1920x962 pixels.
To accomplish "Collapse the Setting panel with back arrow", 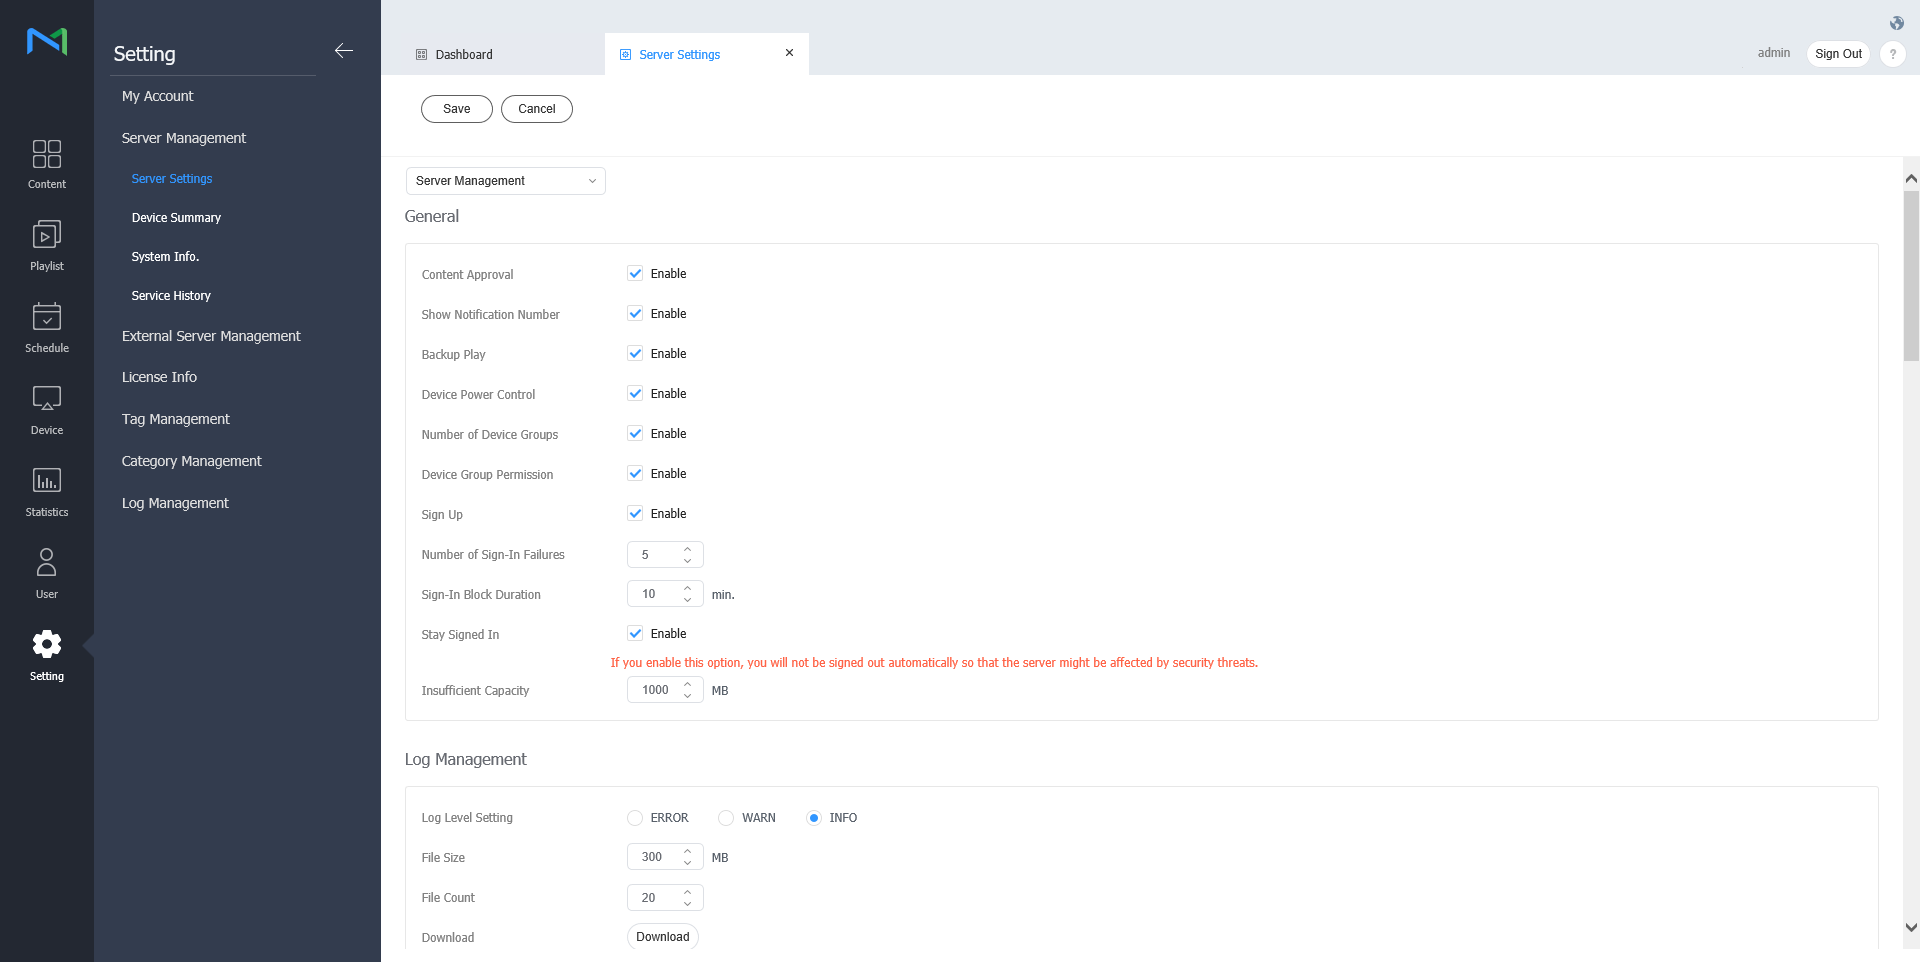I will pos(344,51).
